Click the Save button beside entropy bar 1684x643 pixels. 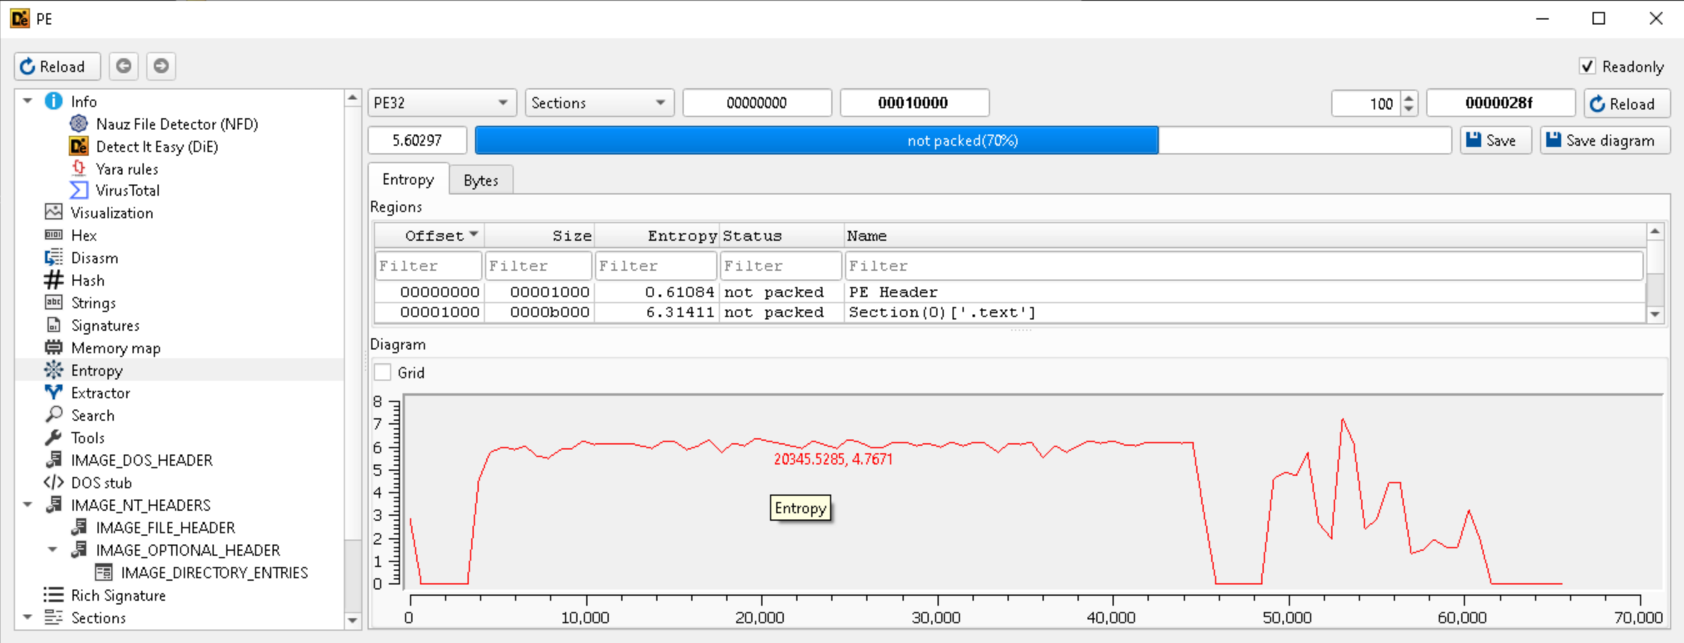click(x=1490, y=141)
